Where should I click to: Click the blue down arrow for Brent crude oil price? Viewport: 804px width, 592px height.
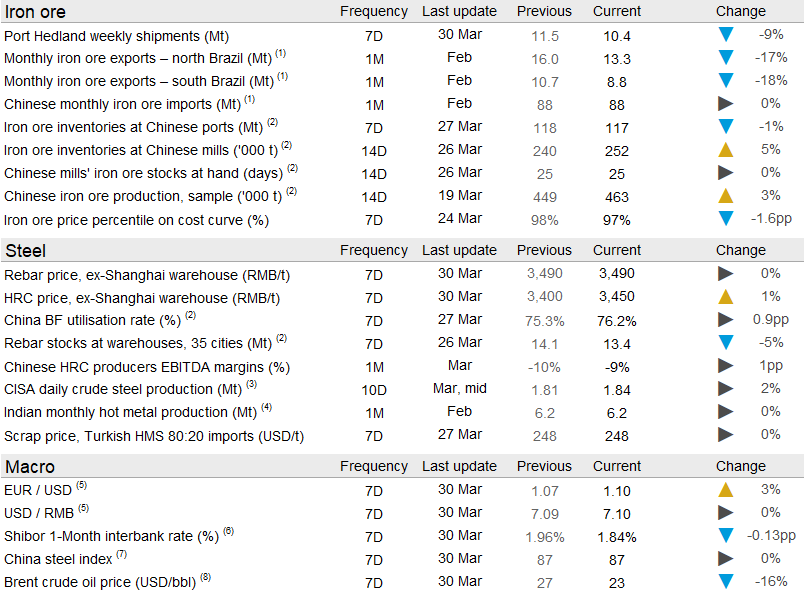tap(726, 582)
